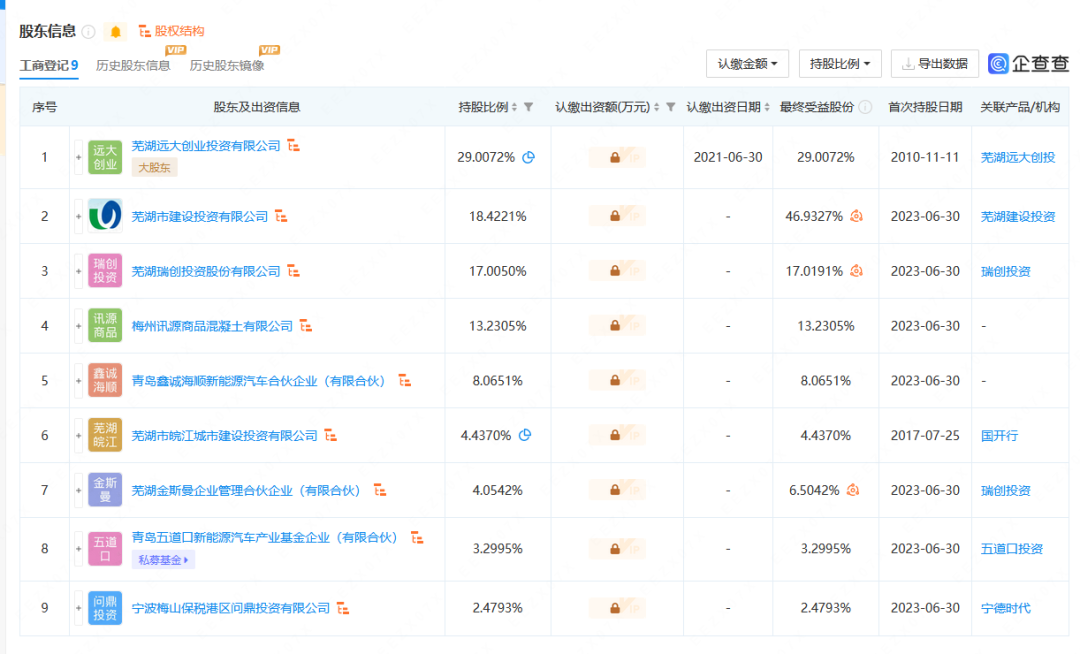The image size is (1080, 654).
Task: Open related institution link 国开行
Action: pos(999,436)
